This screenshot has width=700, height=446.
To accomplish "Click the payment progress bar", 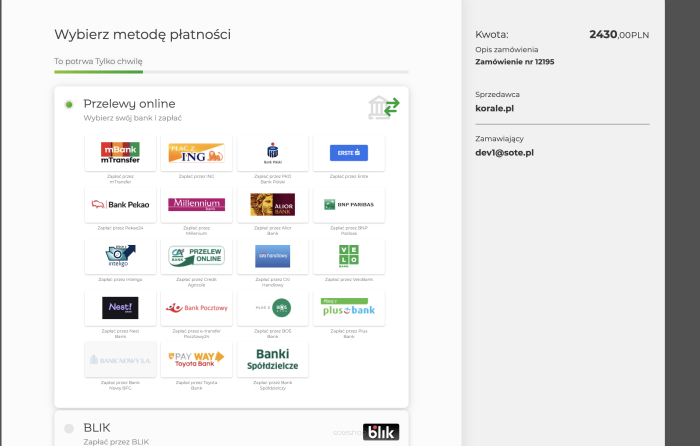I will (x=231, y=72).
